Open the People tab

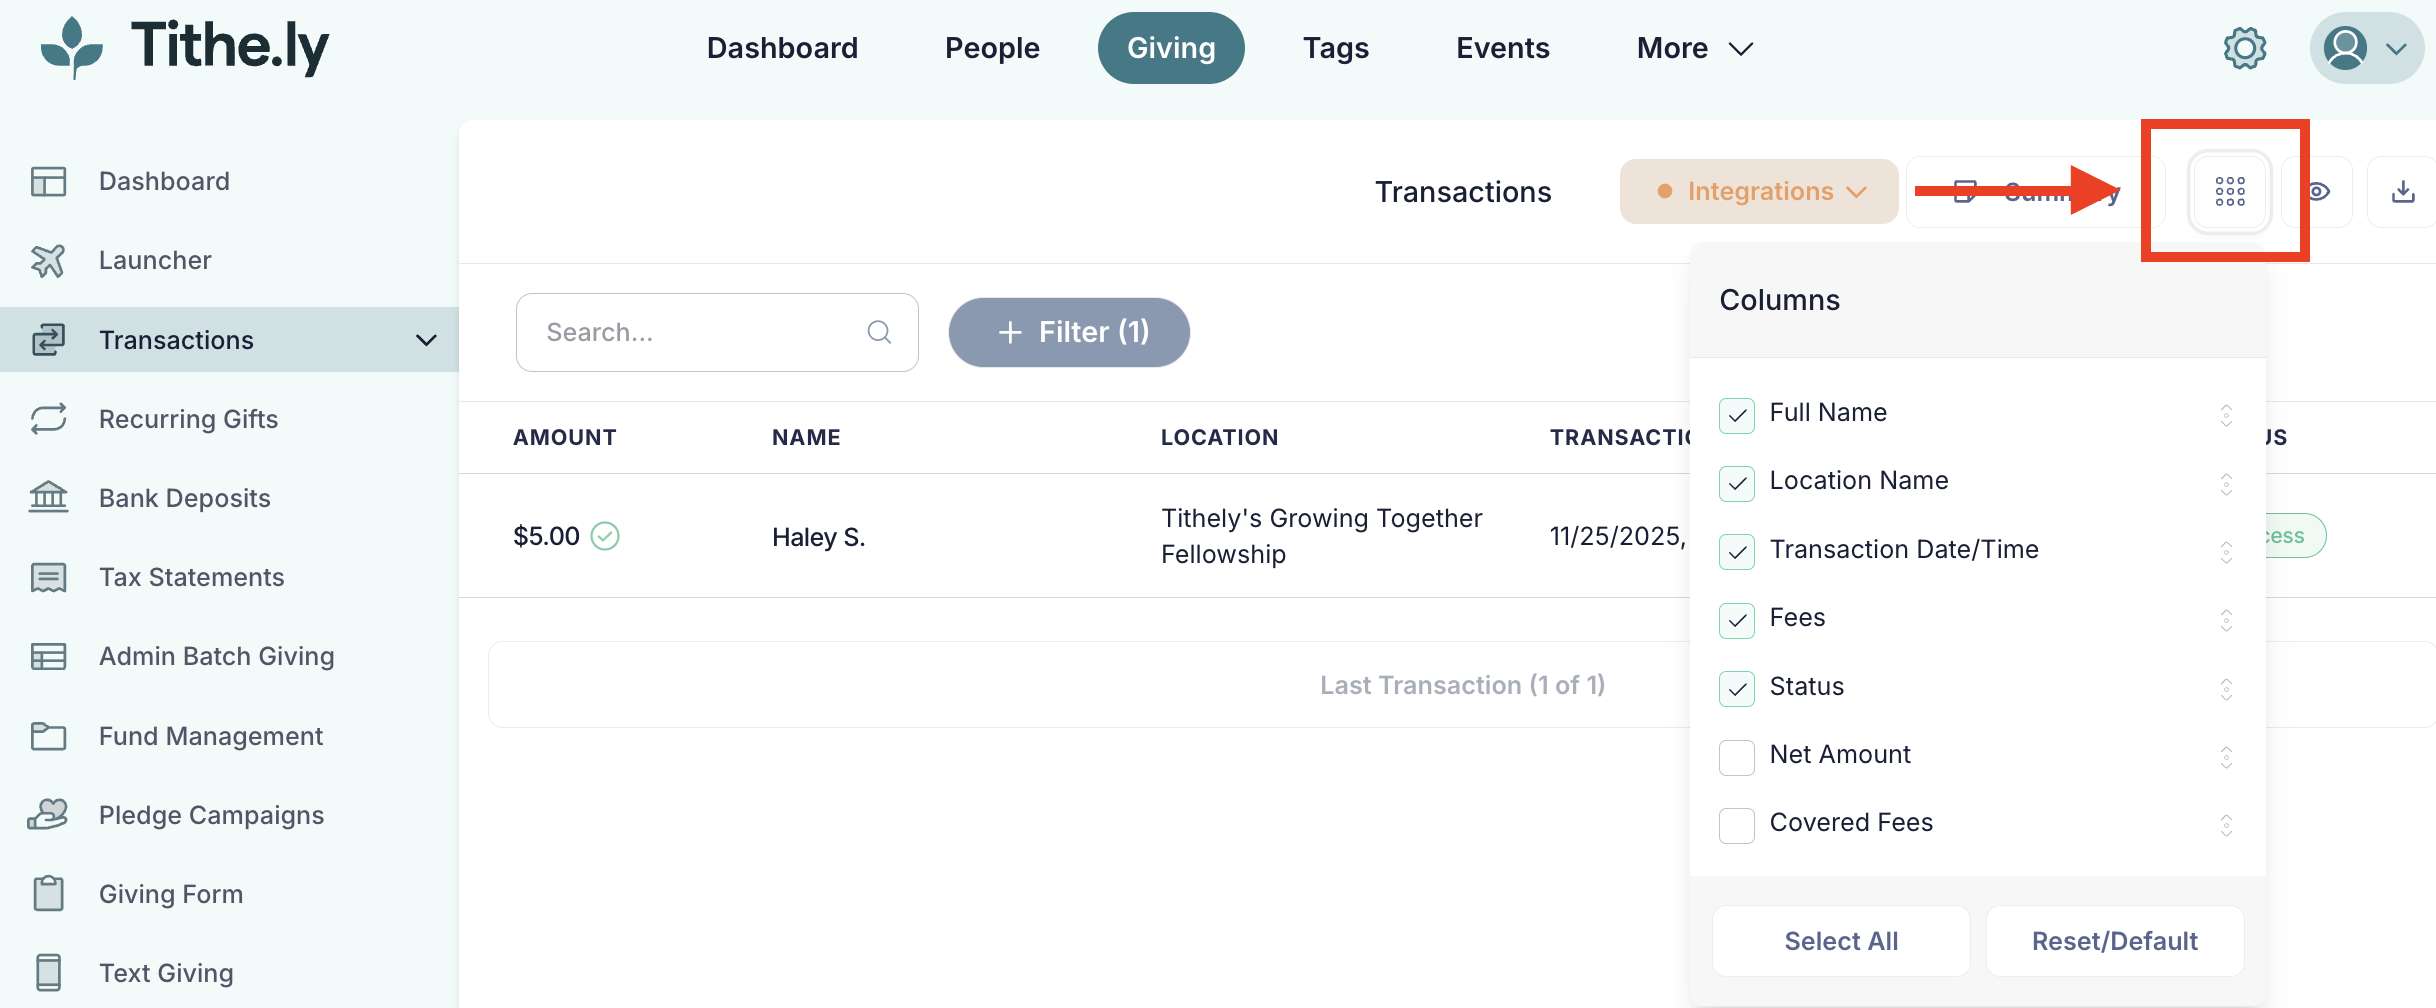click(992, 48)
